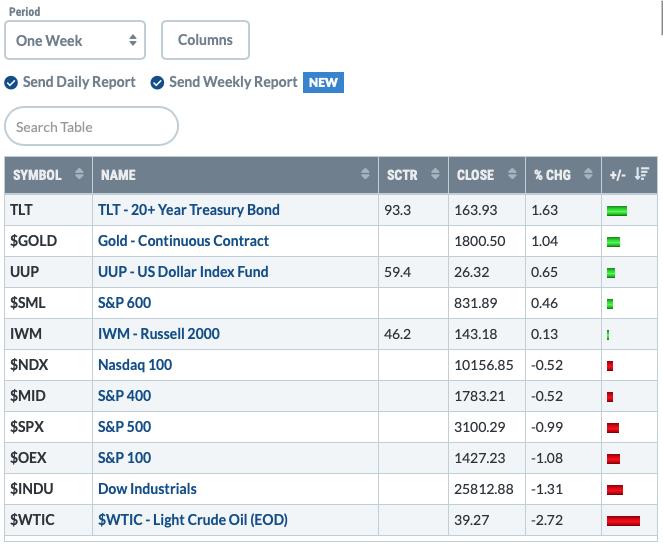Viewport: 663px width, 548px height.
Task: Click the Columns button
Action: pyautogui.click(x=205, y=40)
